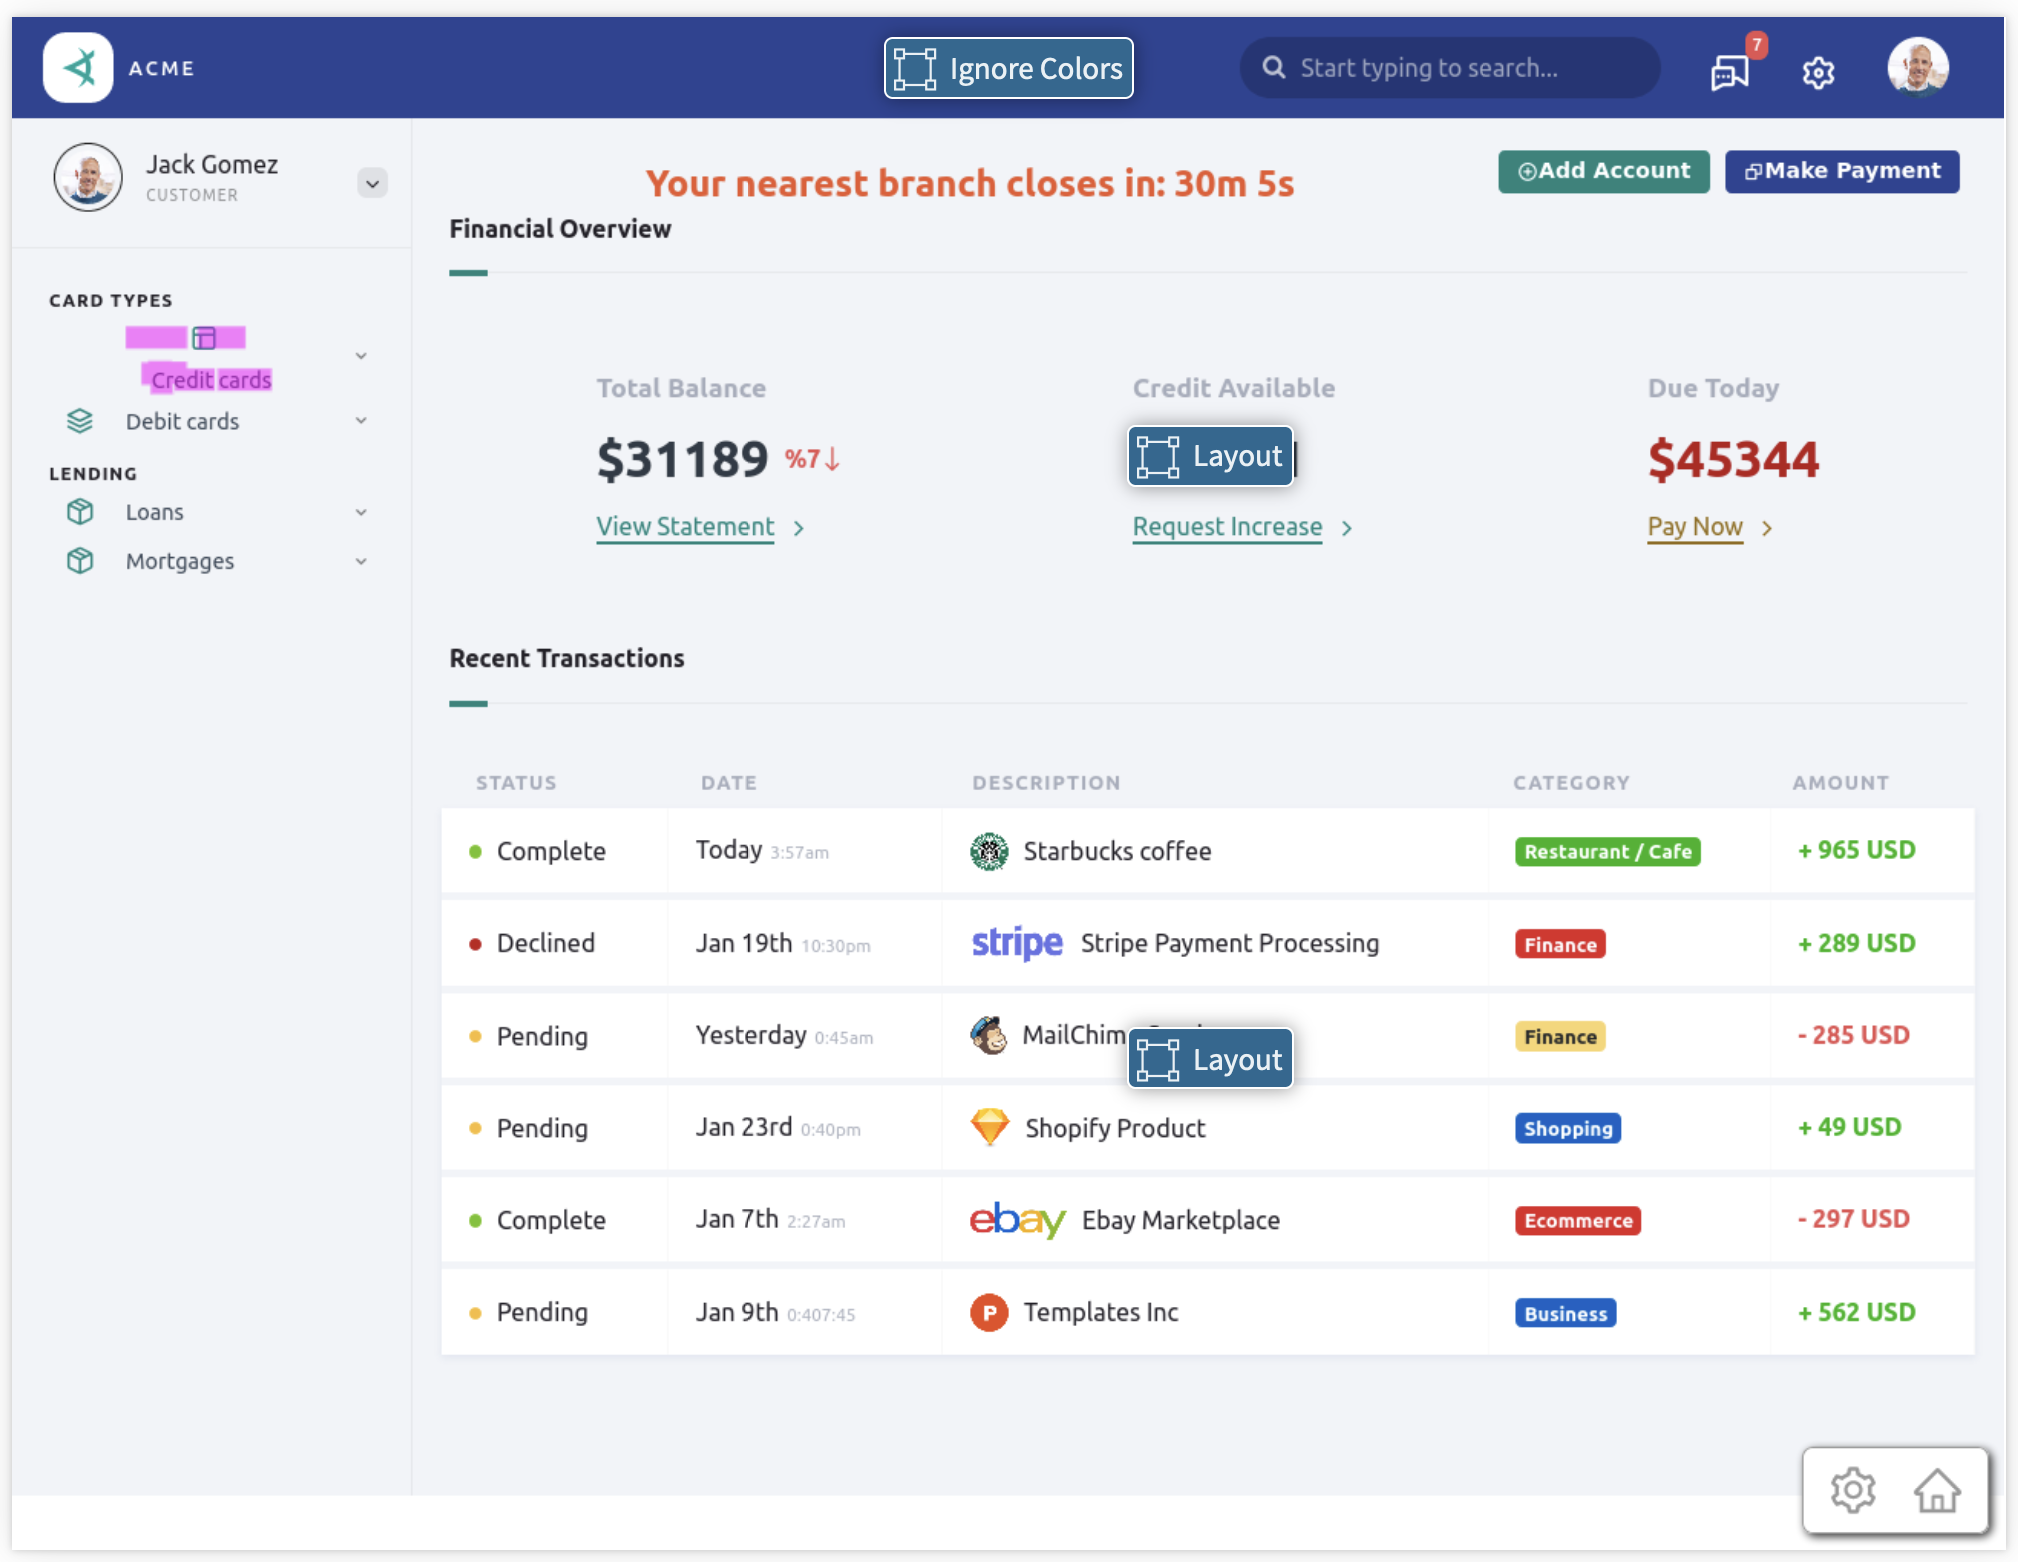The image size is (2018, 1562).
Task: Click the ebay logo in transactions
Action: pos(1017,1219)
